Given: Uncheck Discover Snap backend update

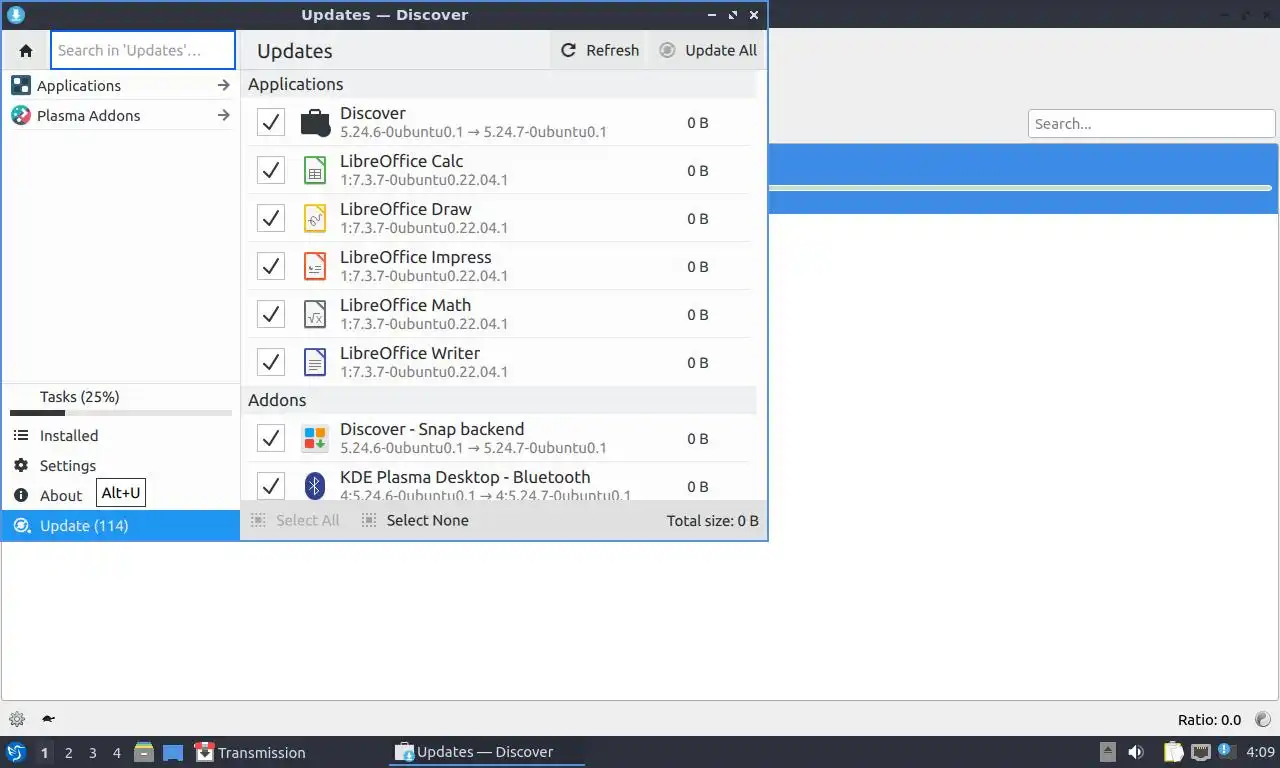Looking at the screenshot, I should 271,438.
